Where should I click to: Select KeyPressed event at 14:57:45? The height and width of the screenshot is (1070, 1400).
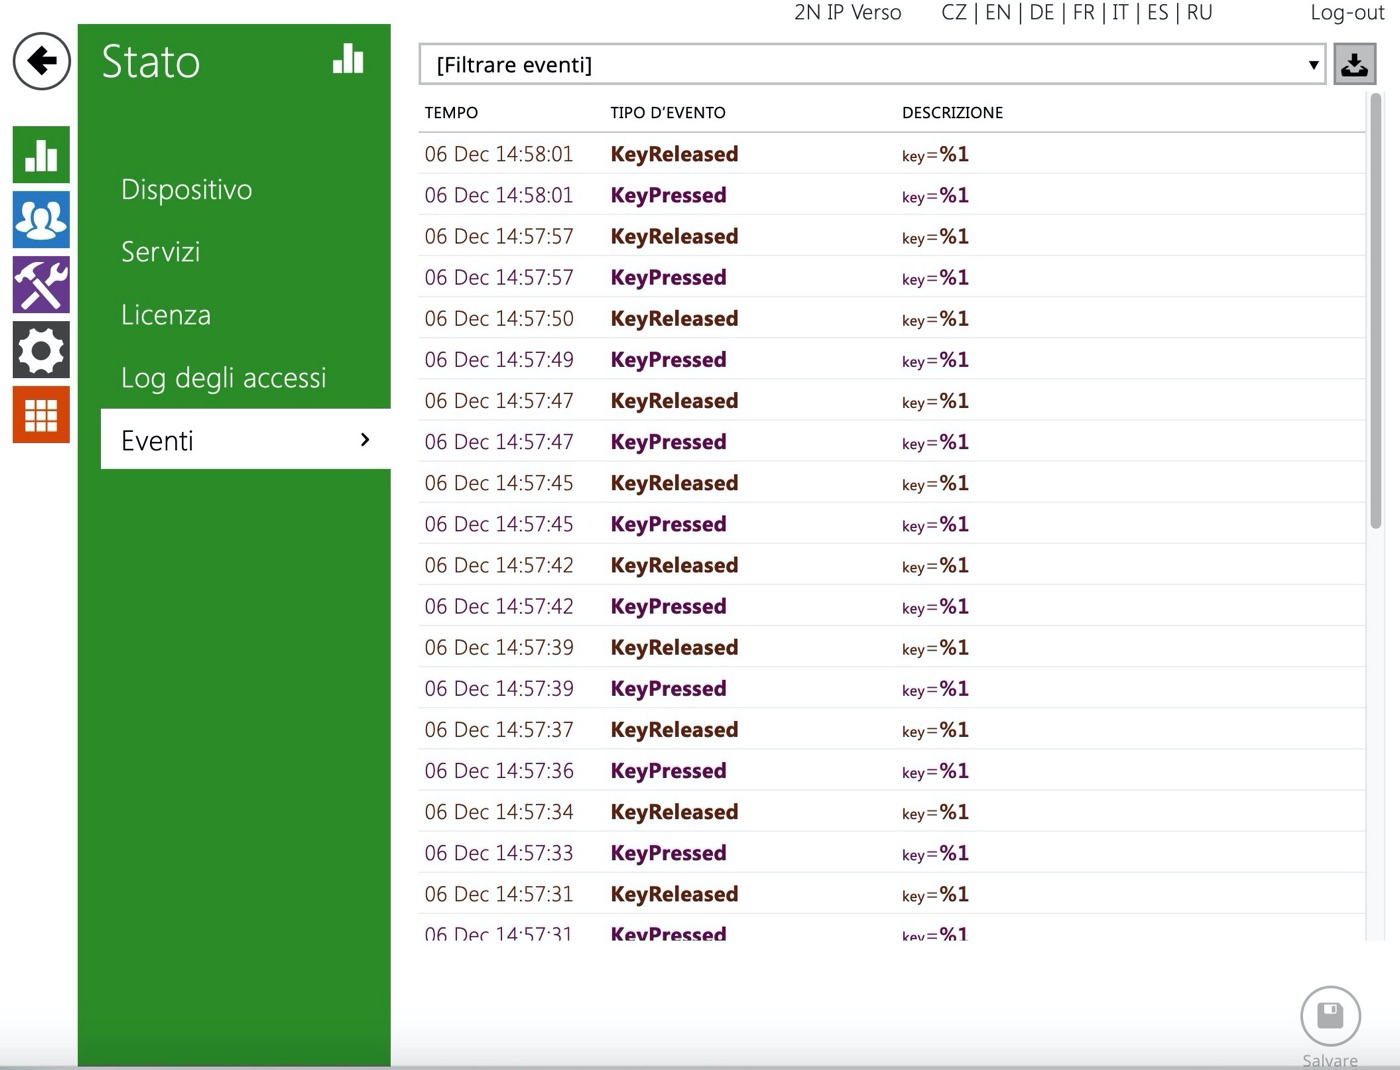[x=892, y=524]
